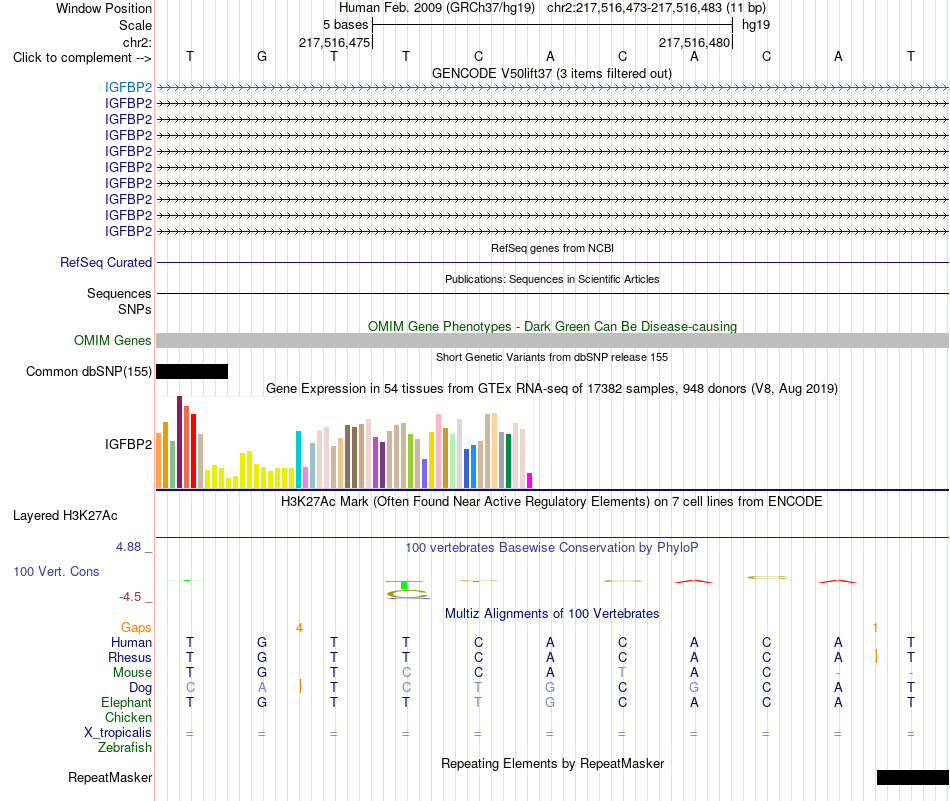
Task: Click the 'Common dbSNP(155)' track label
Action: coord(88,371)
